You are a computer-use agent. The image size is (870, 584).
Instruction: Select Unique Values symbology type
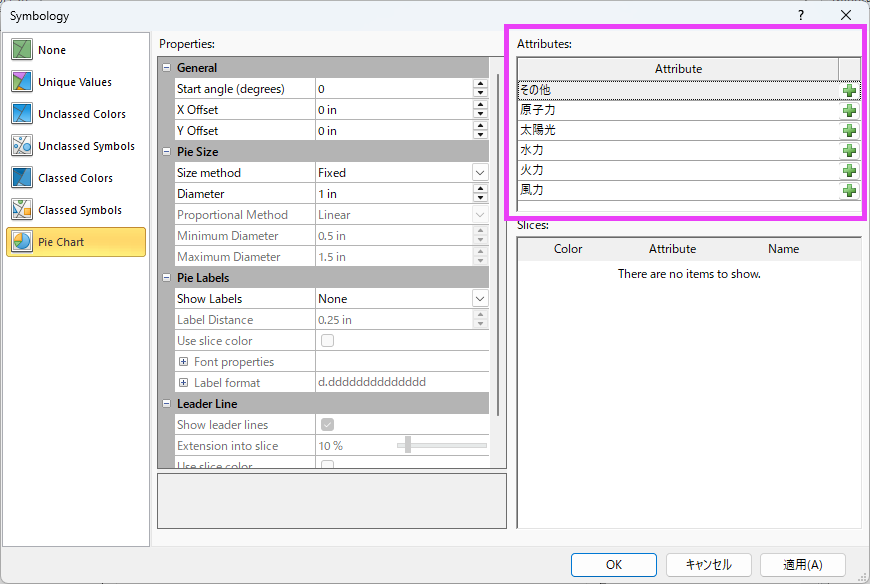(75, 82)
